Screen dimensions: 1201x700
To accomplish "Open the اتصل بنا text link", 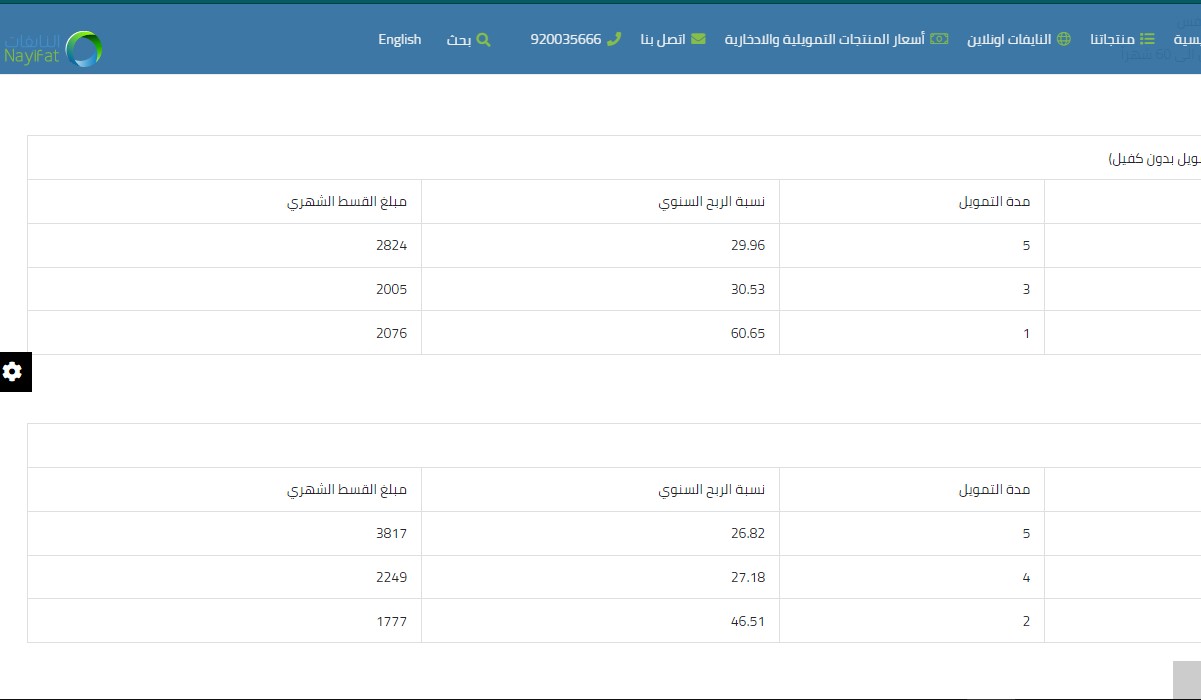I will point(663,40).
